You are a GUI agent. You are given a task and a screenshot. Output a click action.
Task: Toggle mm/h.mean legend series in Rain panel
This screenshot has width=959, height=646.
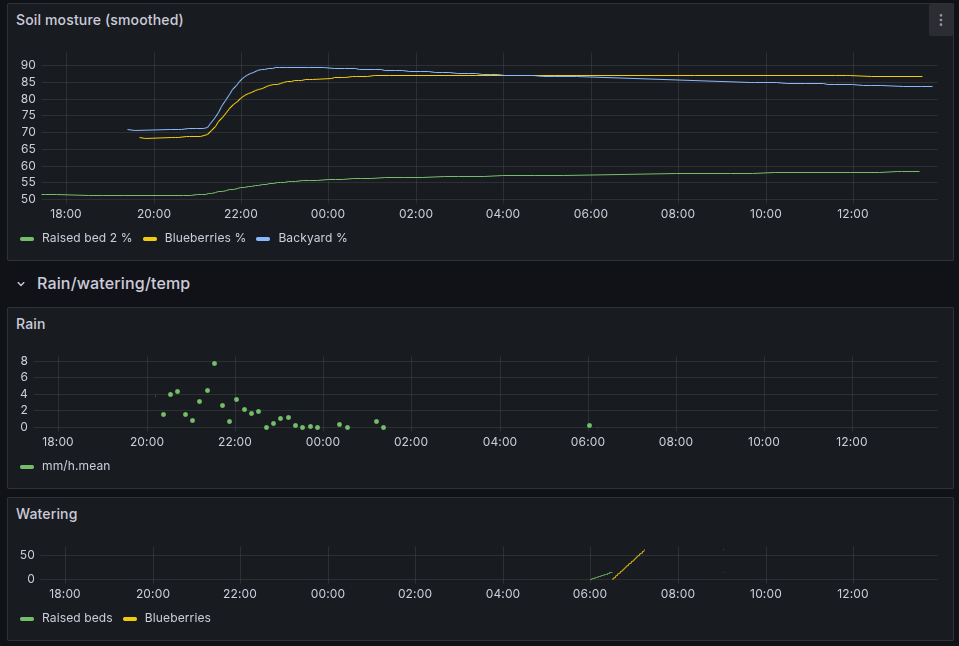[76, 466]
